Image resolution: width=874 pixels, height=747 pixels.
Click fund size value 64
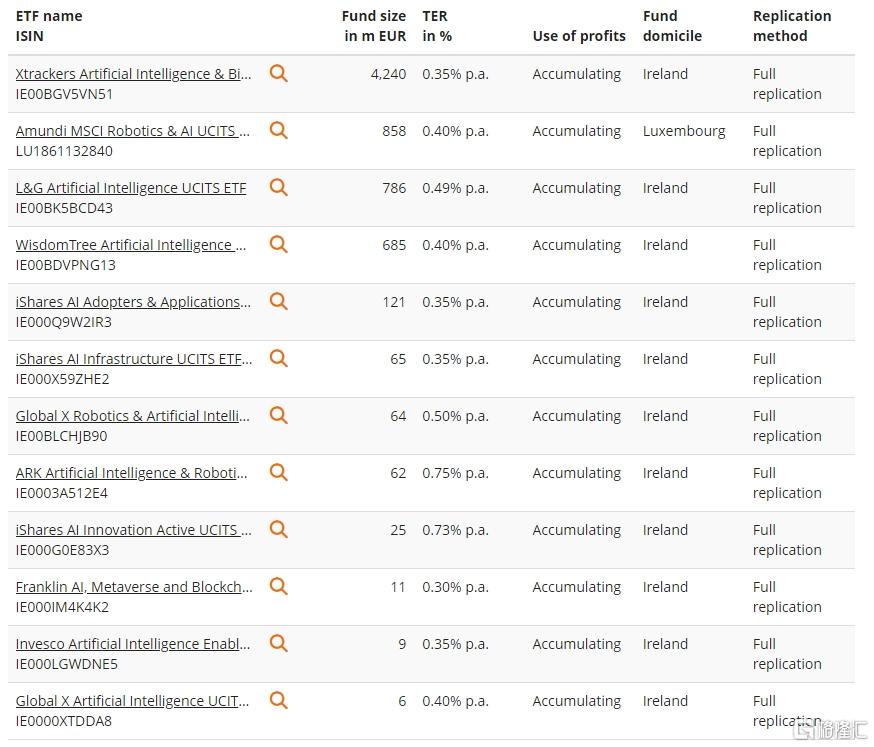point(398,416)
